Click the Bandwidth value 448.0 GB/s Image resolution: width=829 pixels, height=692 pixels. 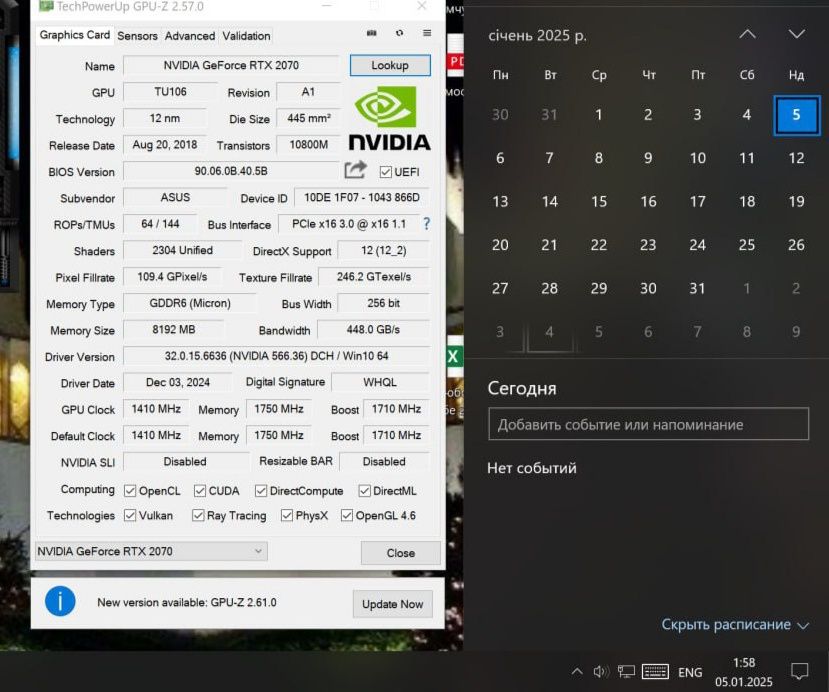(x=373, y=330)
